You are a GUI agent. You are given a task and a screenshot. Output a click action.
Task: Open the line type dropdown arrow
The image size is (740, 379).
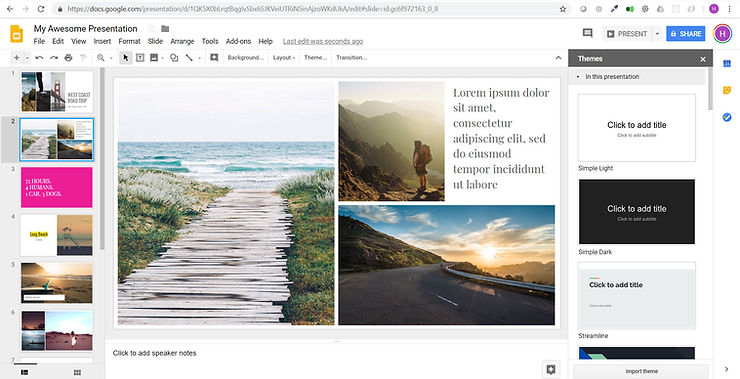[199, 58]
